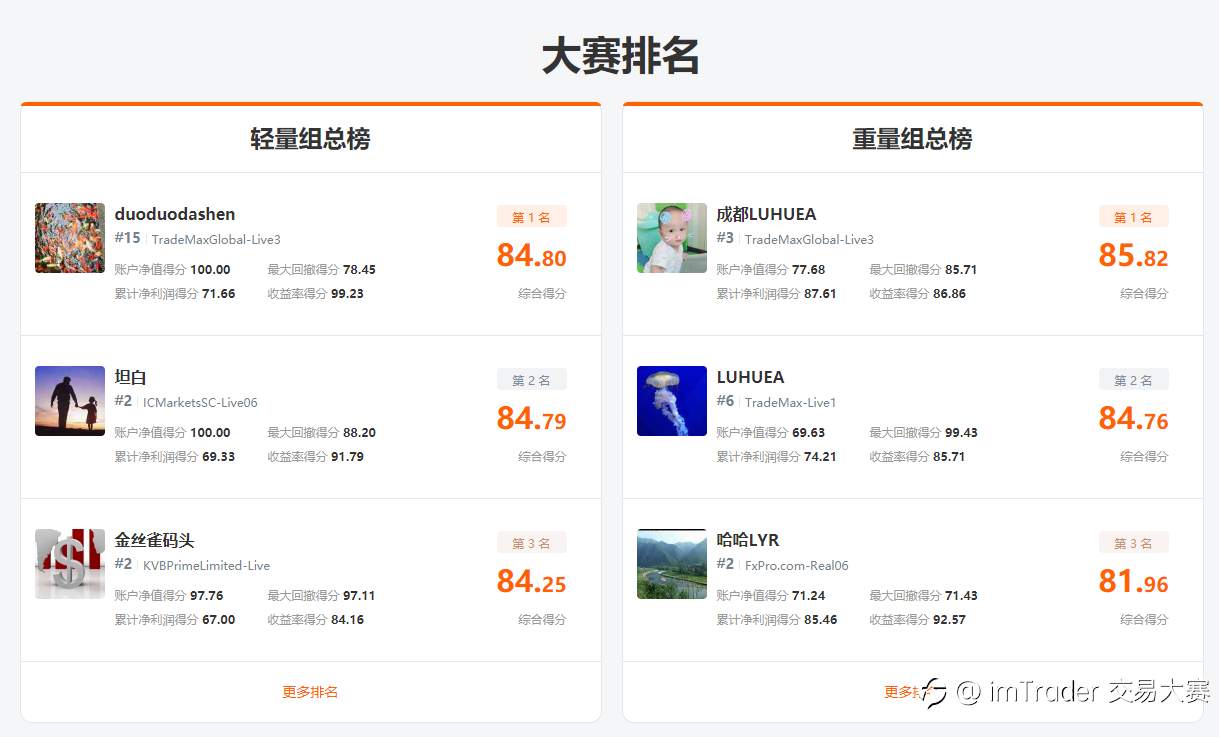Click the 第1名 badge beside 成都LUHUEA

pos(1134,217)
